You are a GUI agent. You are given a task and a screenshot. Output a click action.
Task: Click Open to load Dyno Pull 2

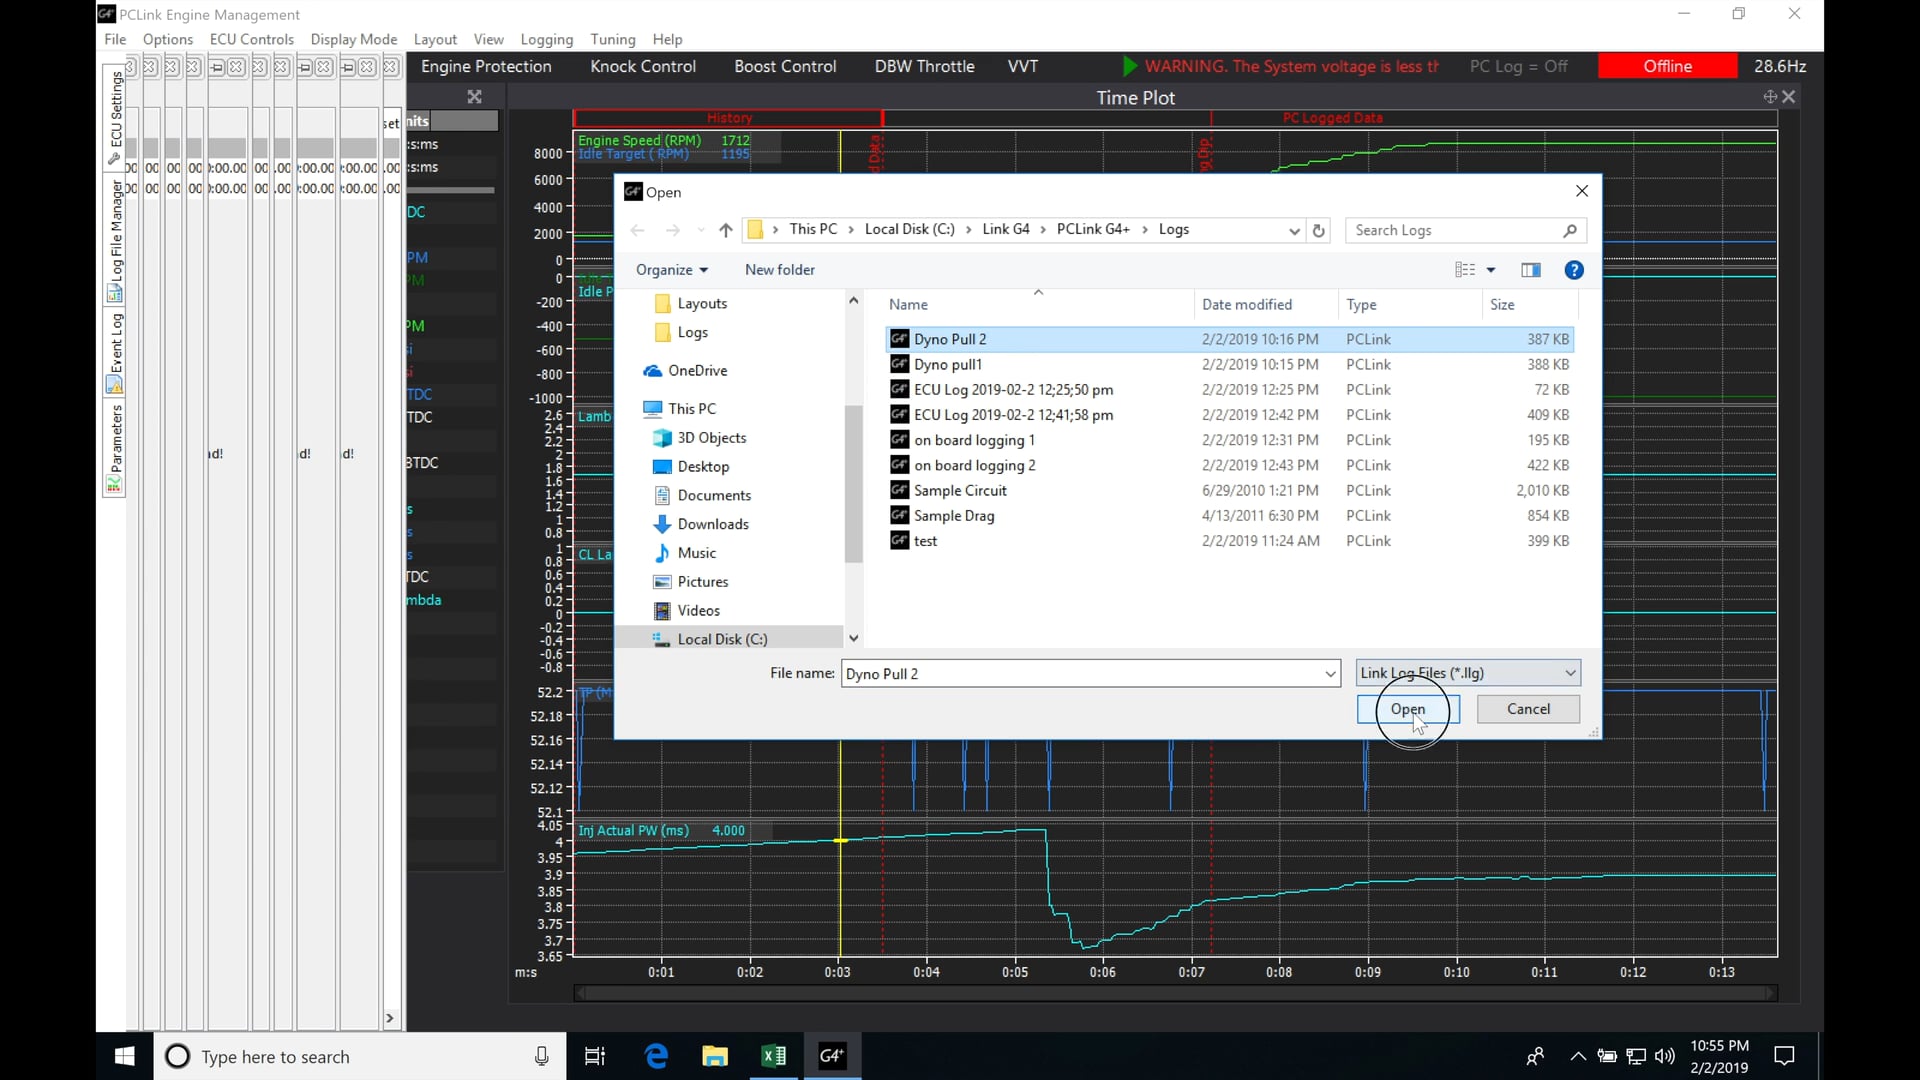(x=1408, y=709)
